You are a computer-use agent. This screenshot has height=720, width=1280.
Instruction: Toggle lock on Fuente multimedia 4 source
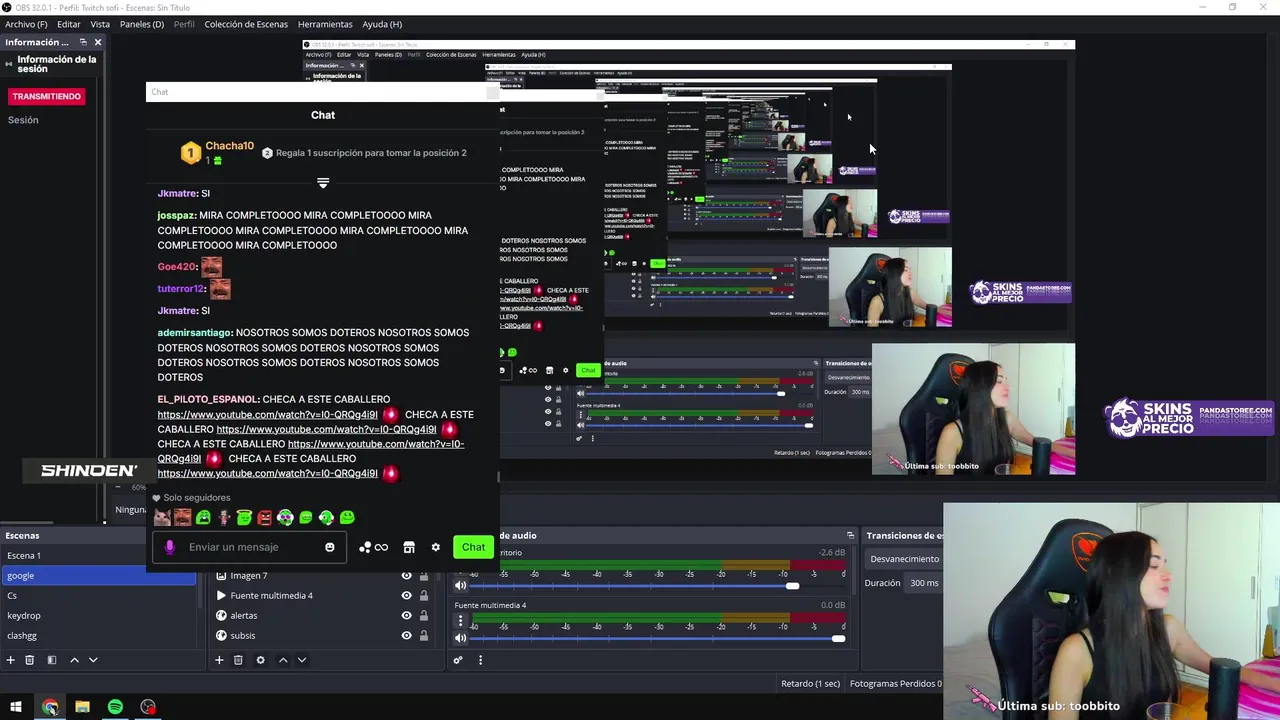[x=424, y=595]
